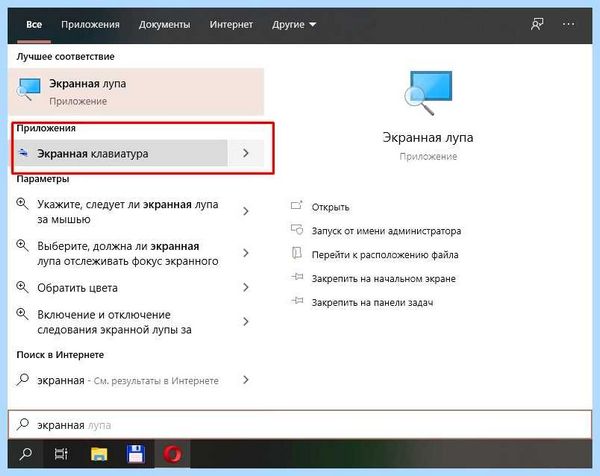Open the setting about magnifier following mouse

128,212
